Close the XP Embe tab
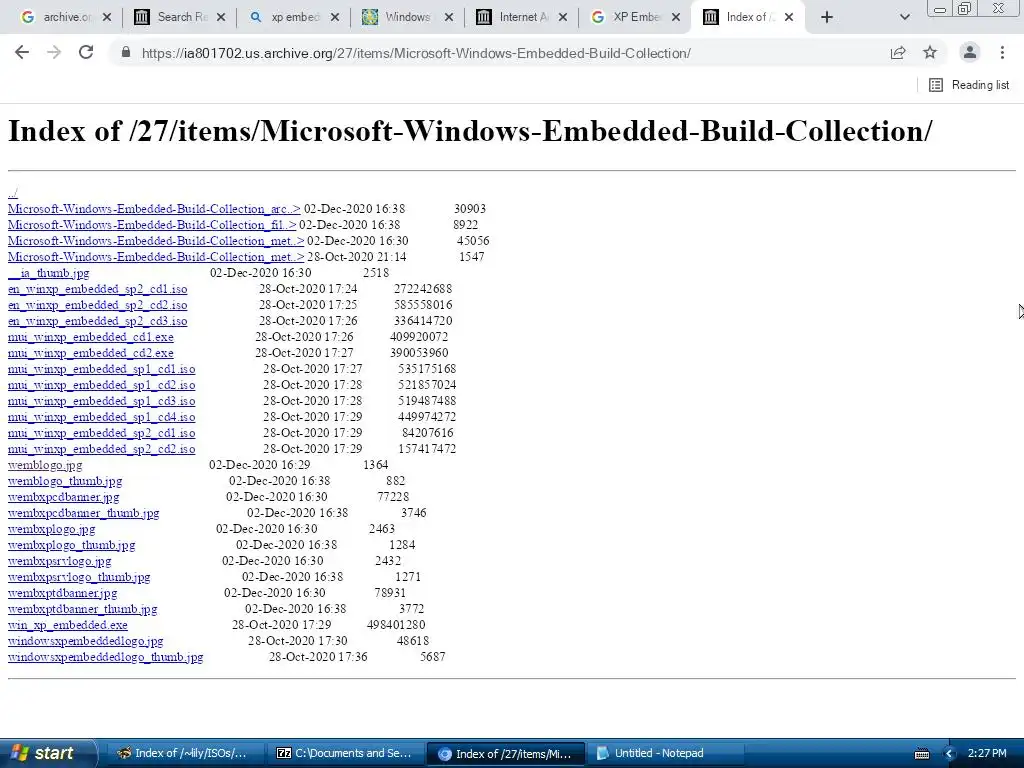This screenshot has height=768, width=1024. click(677, 17)
